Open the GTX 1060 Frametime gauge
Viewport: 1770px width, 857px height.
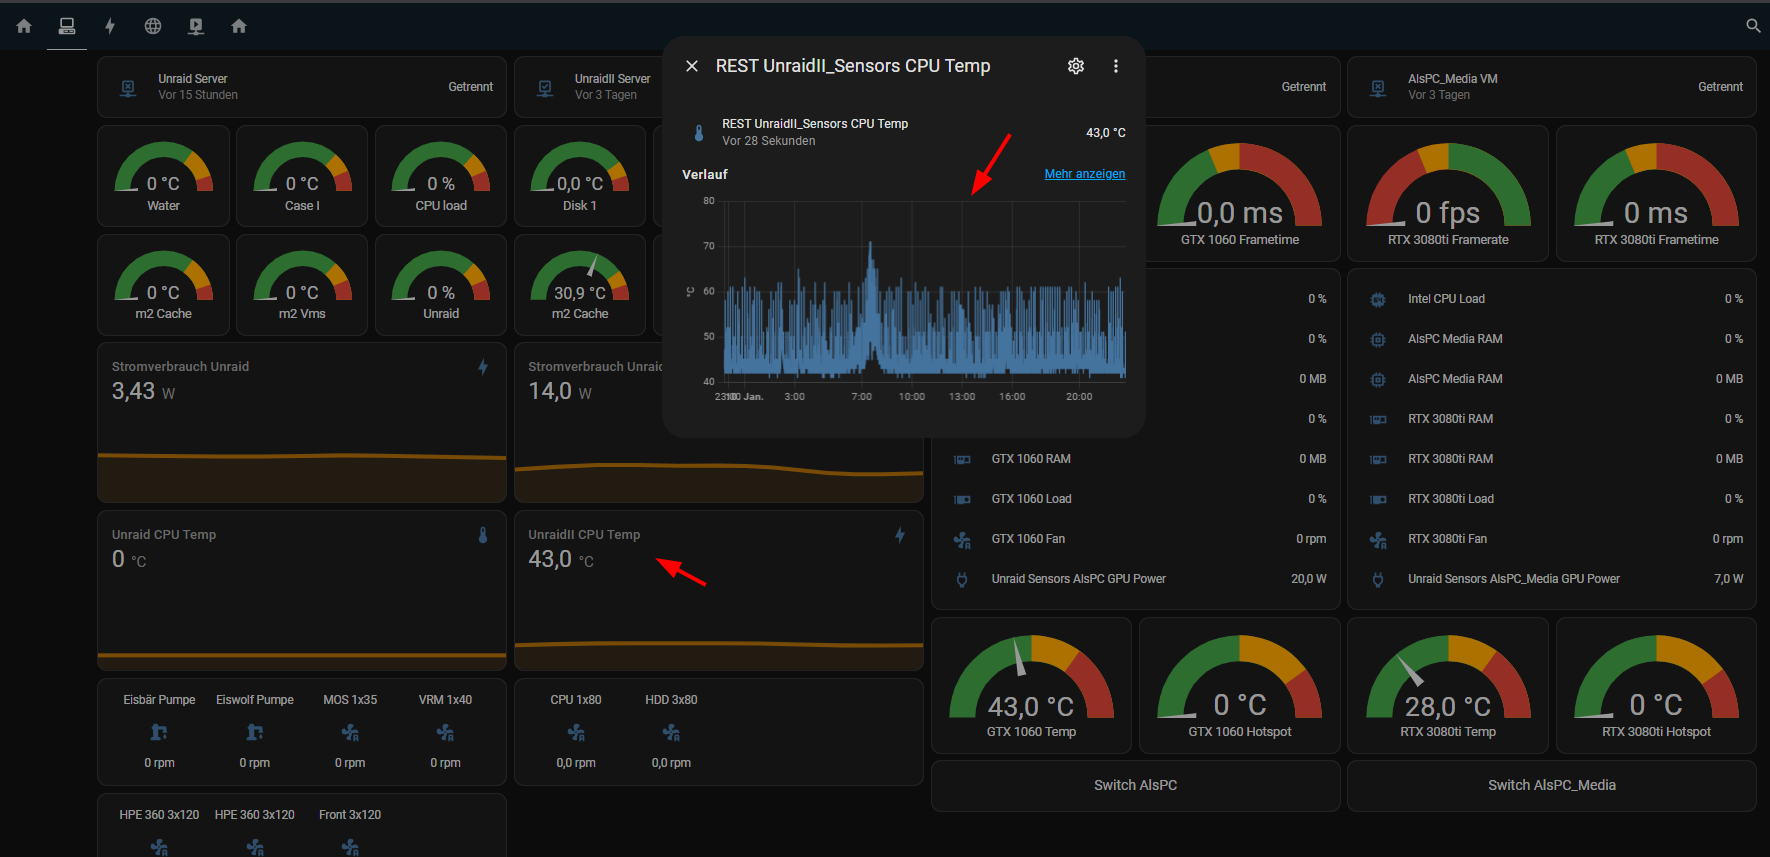click(1240, 194)
